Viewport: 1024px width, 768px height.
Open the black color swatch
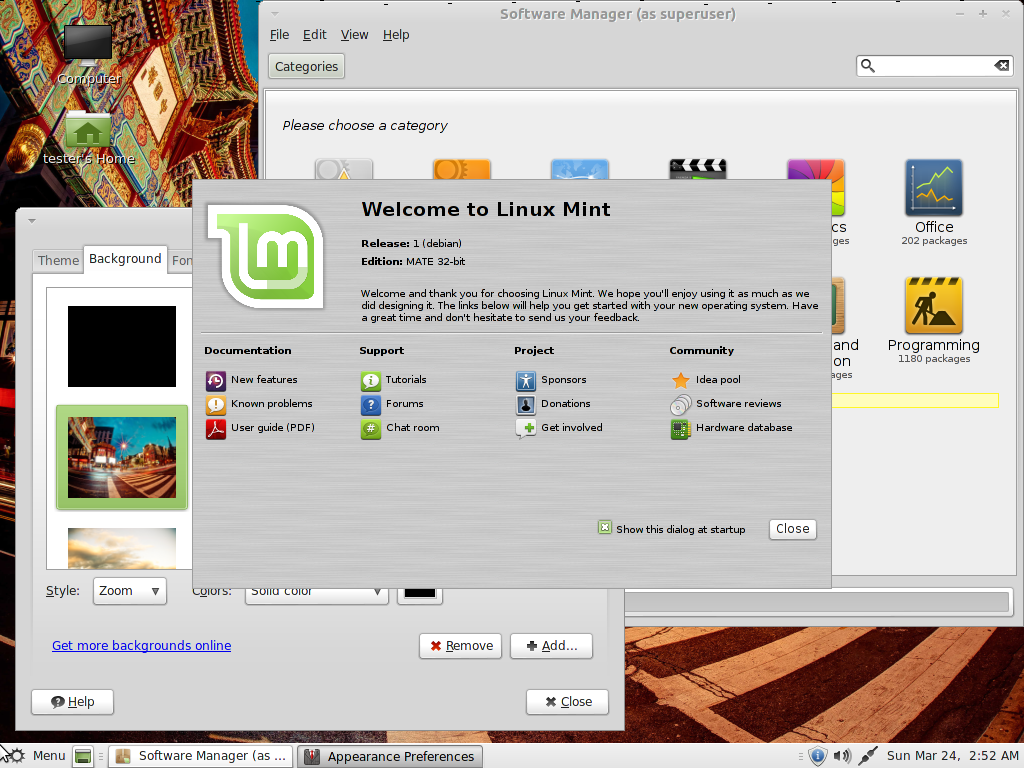point(419,593)
